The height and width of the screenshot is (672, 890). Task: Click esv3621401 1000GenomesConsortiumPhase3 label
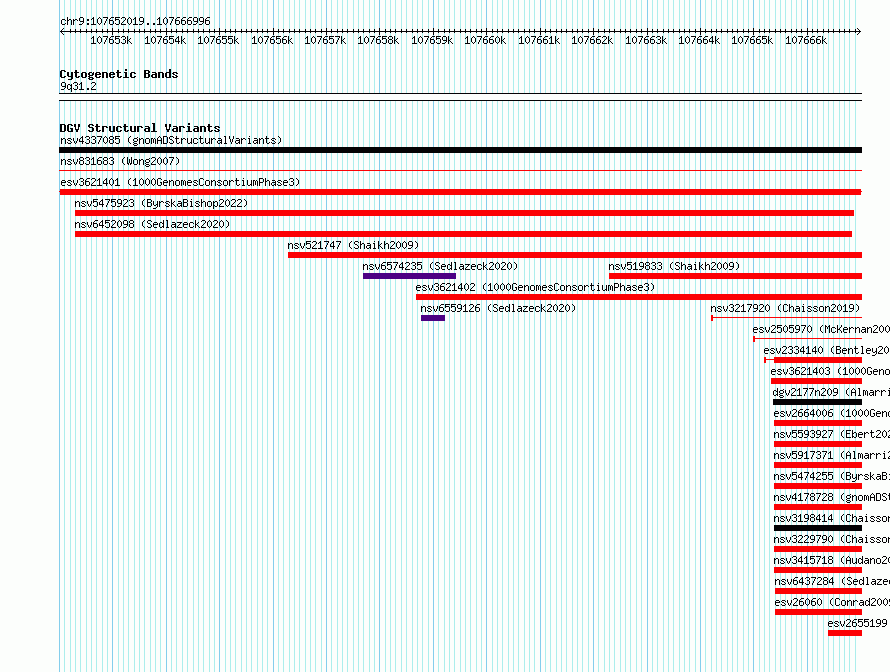(x=180, y=182)
